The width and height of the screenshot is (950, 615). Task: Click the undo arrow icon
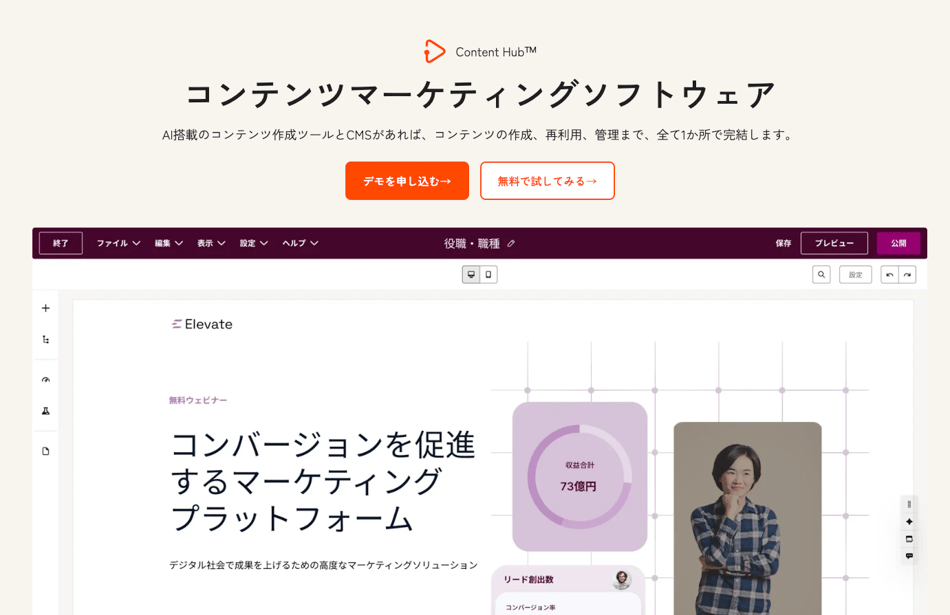pyautogui.click(x=889, y=274)
